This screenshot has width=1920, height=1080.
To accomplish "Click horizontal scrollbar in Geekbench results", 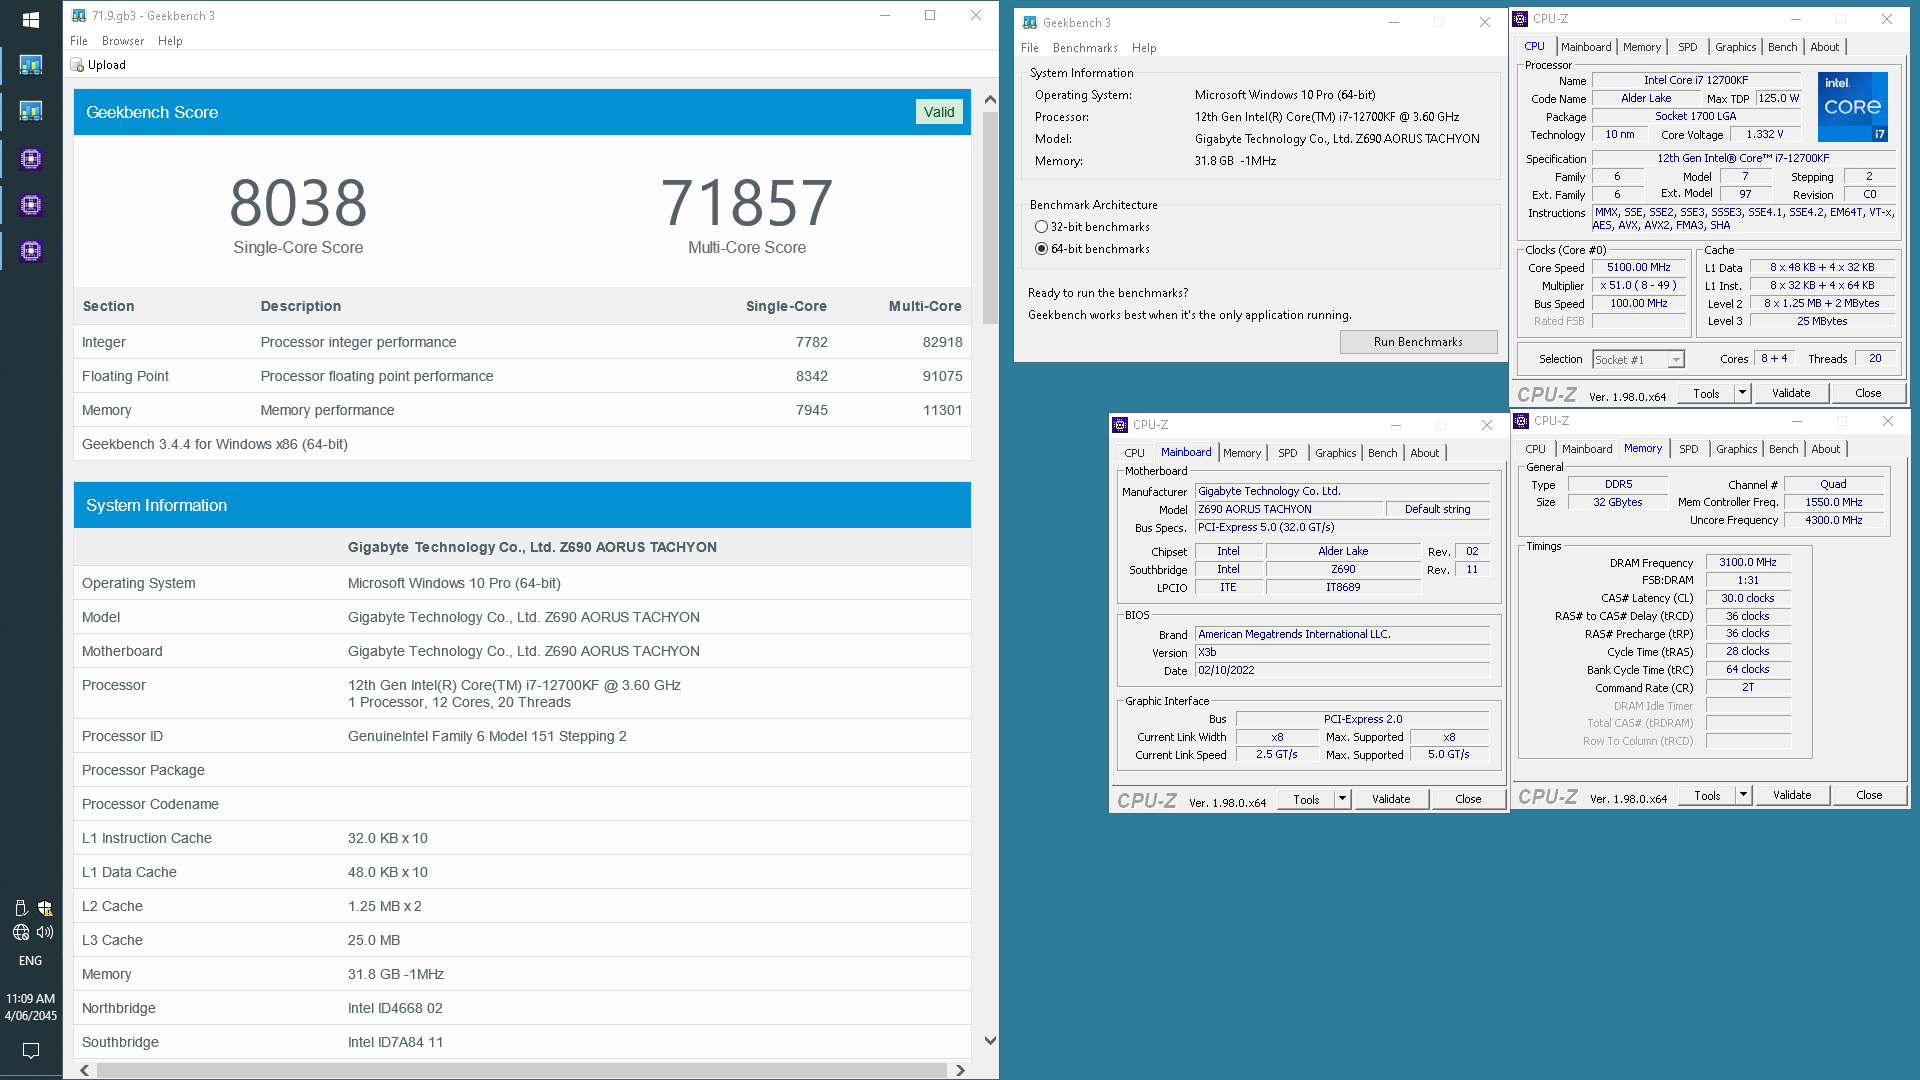I will 522,1070.
